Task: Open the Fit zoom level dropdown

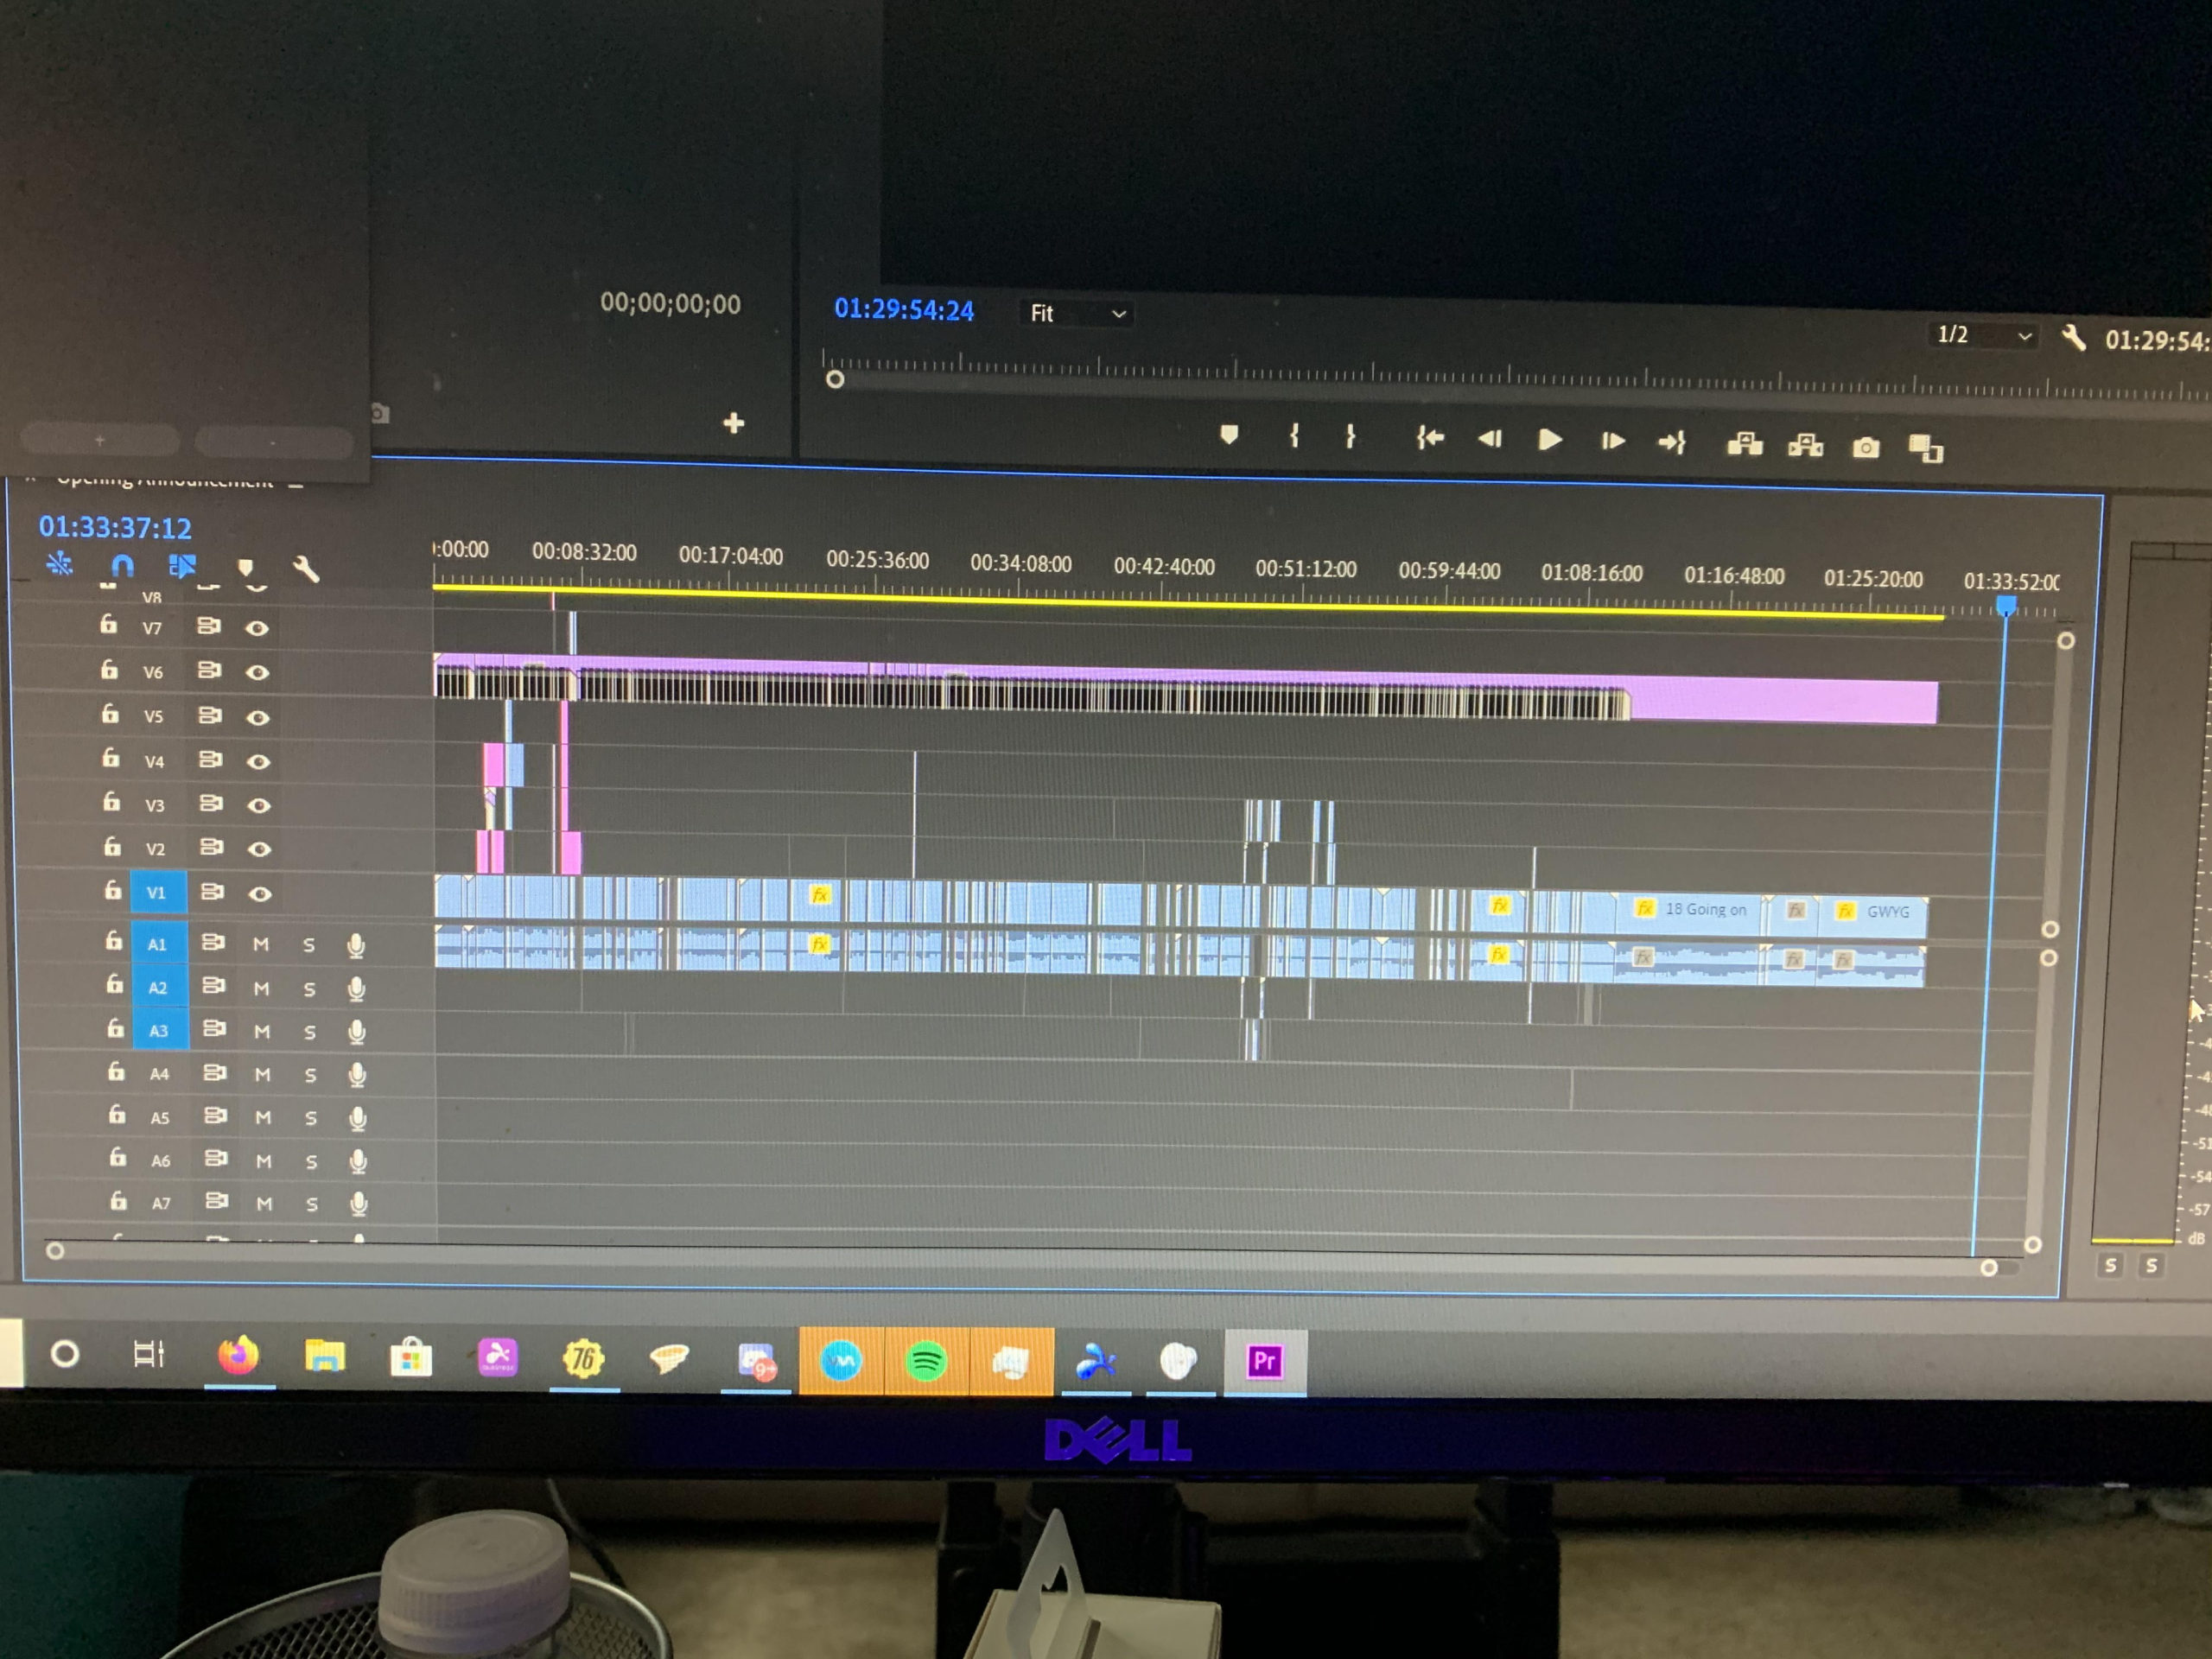Action: coord(1077,314)
